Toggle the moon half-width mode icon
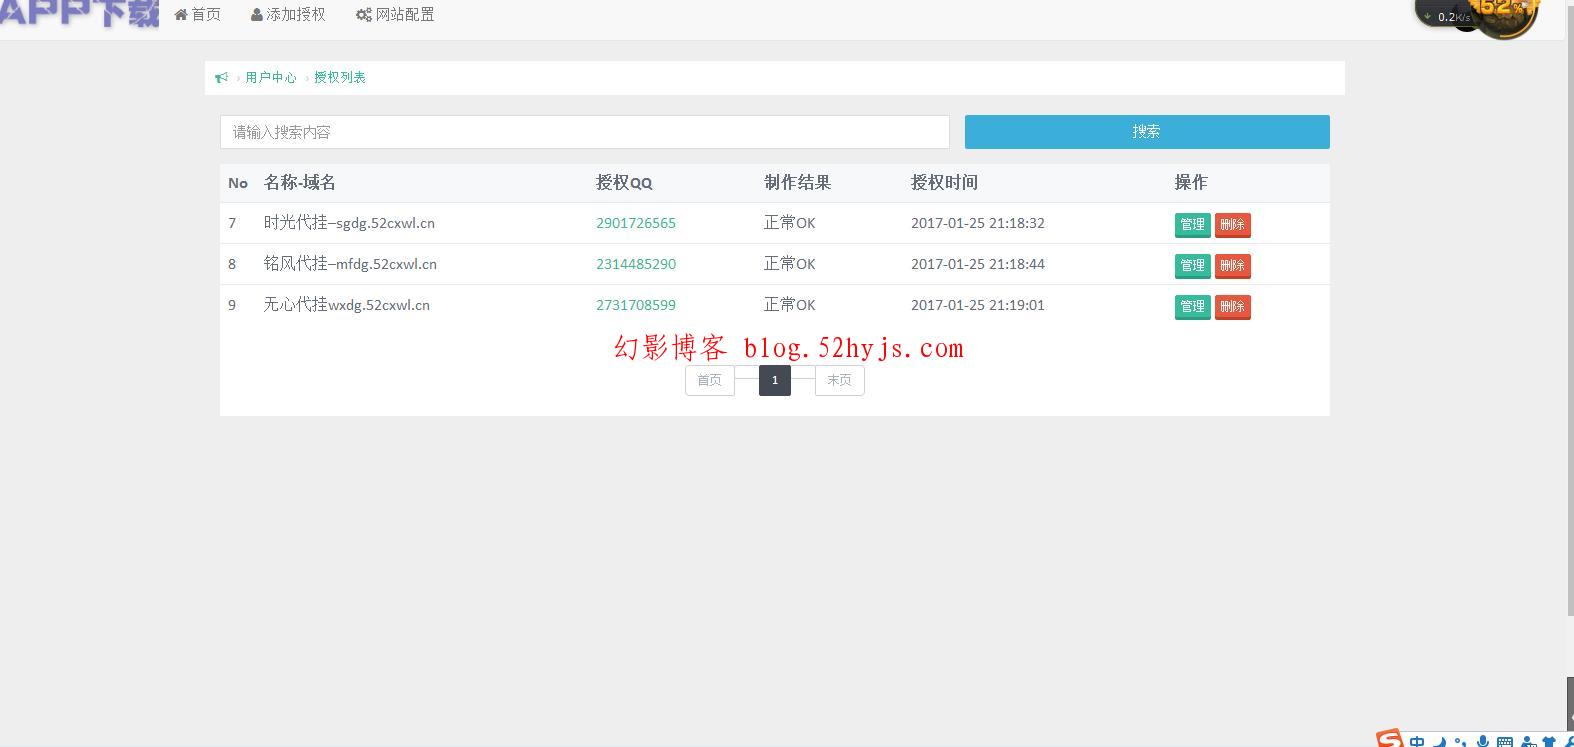Screen dimensions: 1574x747 click(1440, 742)
